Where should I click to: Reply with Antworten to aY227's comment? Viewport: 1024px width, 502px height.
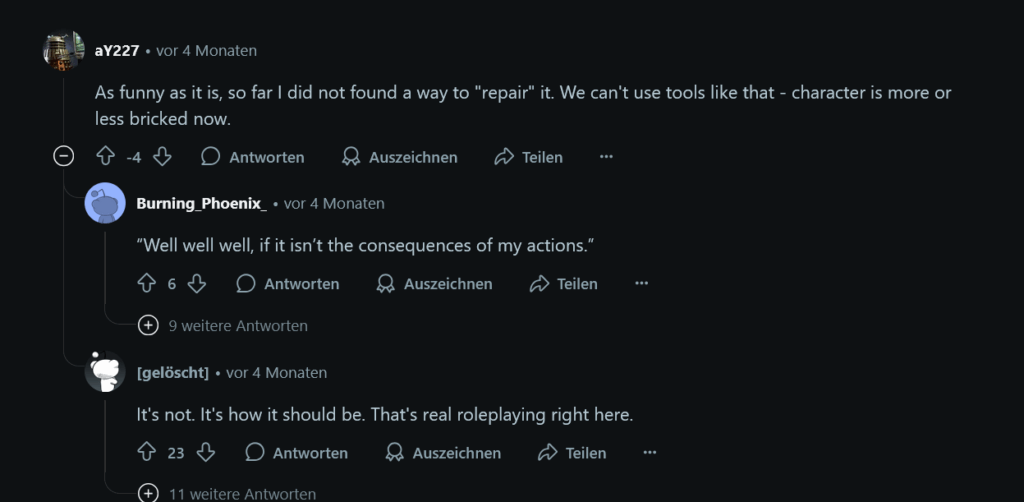(253, 157)
